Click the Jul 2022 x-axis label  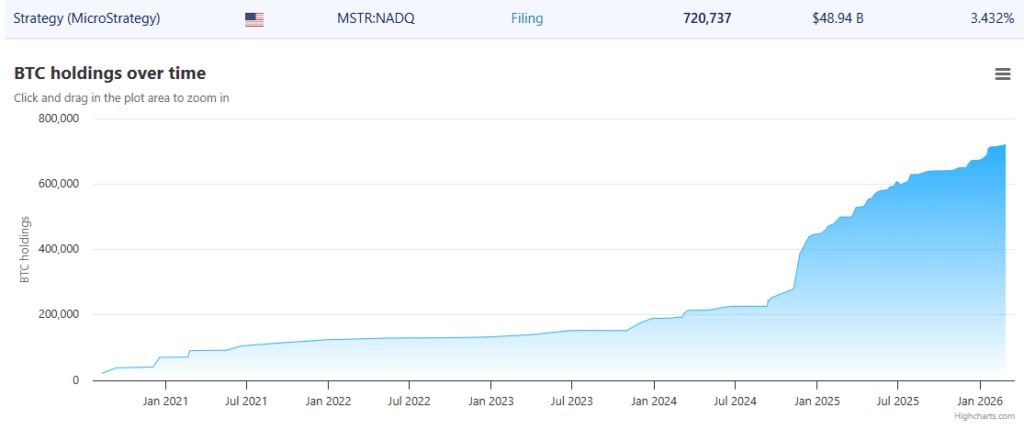click(408, 401)
